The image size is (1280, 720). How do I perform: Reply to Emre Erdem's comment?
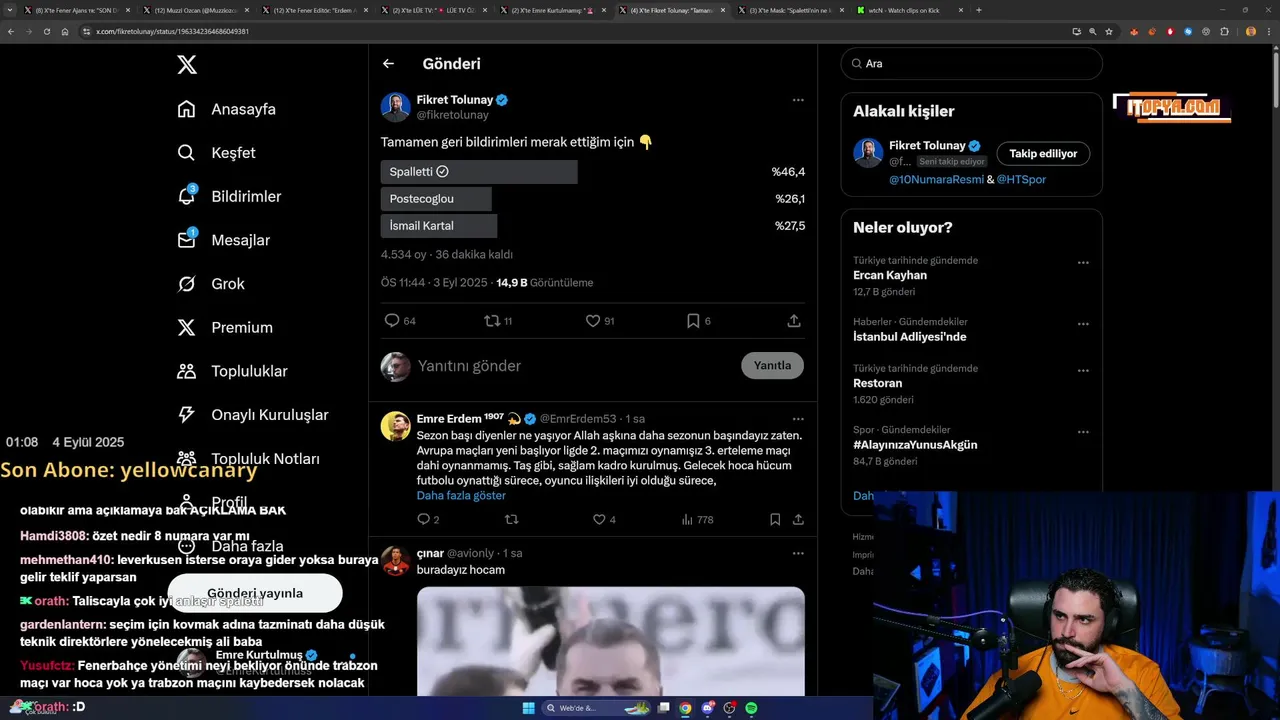coord(428,520)
